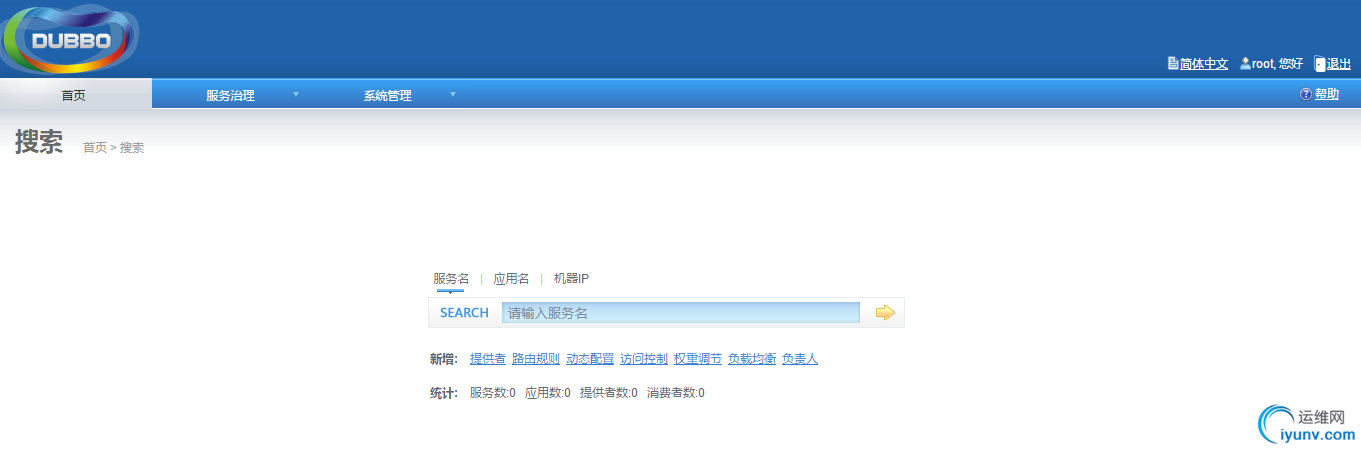Click the 消费者数:0 statistic

(676, 393)
